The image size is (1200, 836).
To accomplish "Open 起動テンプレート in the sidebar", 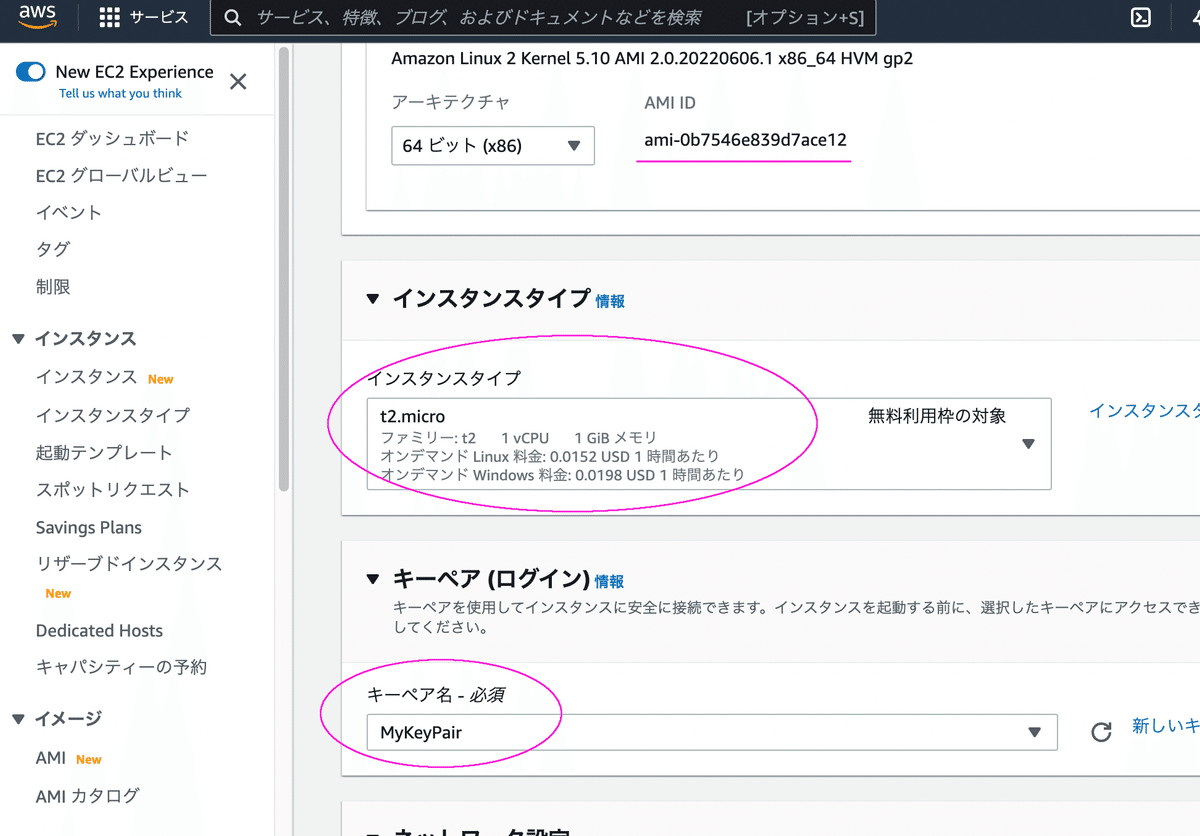I will point(104,452).
